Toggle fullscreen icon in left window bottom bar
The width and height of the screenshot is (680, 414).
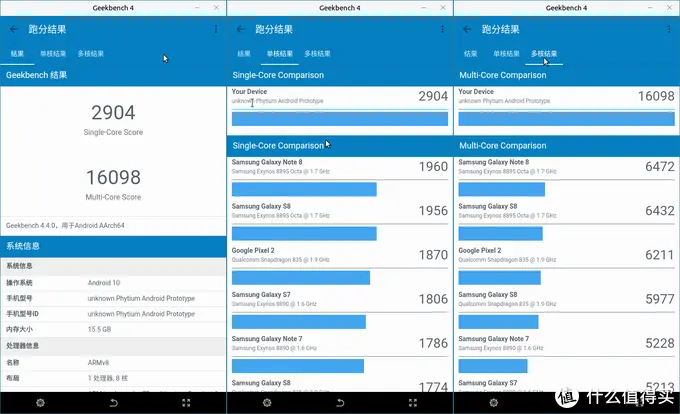coord(186,403)
